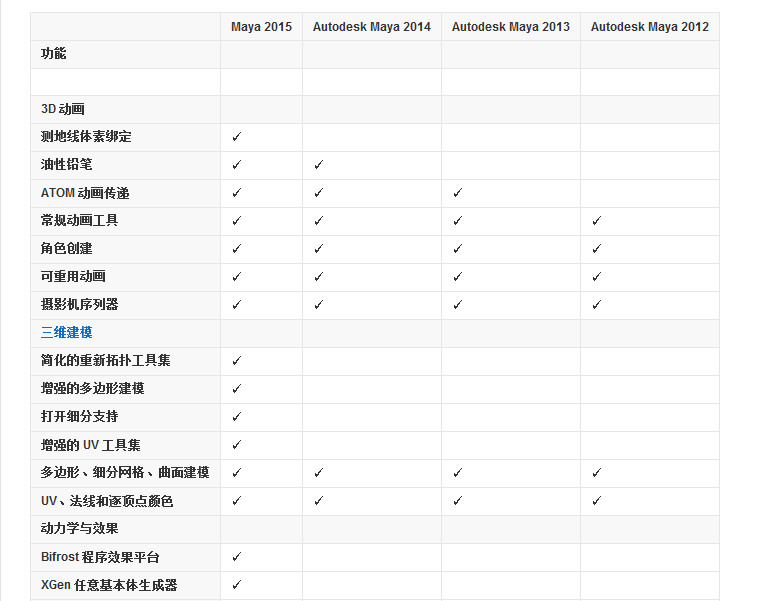Viewport: 762px width, 601px height.
Task: Click the 摄影机序列器 checkmark under Maya 2015
Action: (x=237, y=305)
